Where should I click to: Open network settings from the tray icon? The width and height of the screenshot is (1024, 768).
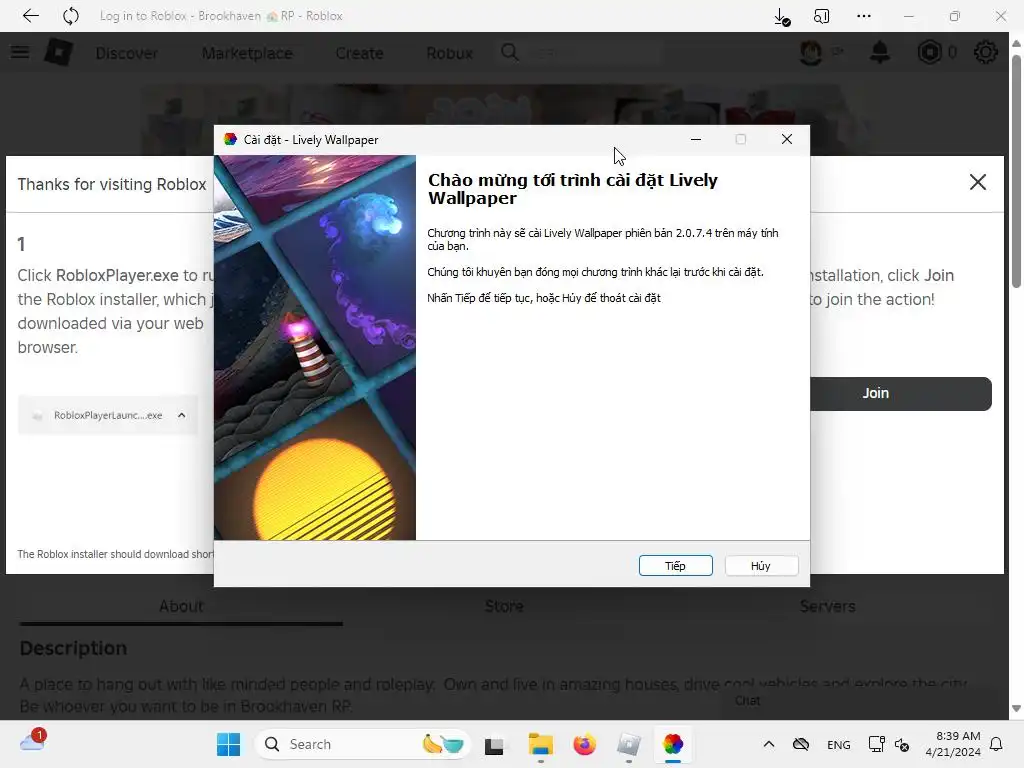pos(876,744)
